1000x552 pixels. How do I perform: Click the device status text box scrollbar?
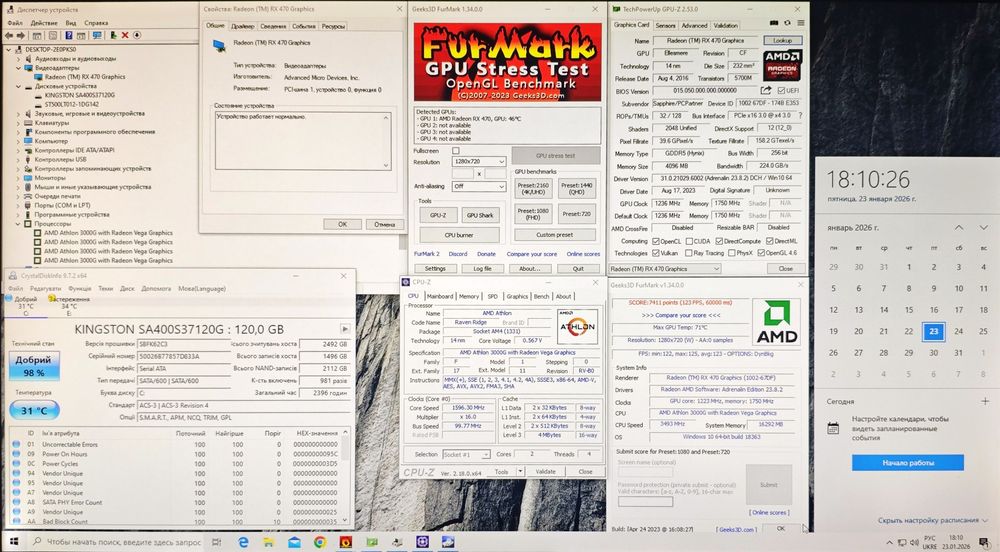tap(386, 142)
